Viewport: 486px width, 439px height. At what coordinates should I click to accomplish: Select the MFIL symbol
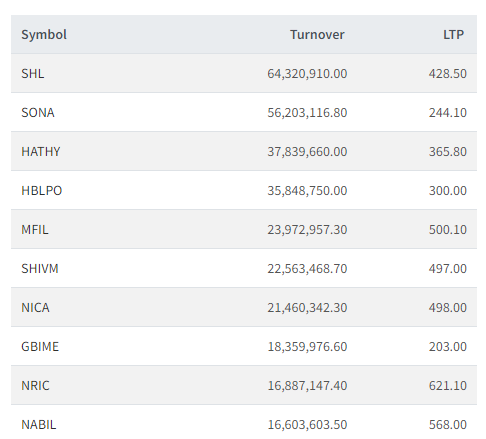[35, 230]
